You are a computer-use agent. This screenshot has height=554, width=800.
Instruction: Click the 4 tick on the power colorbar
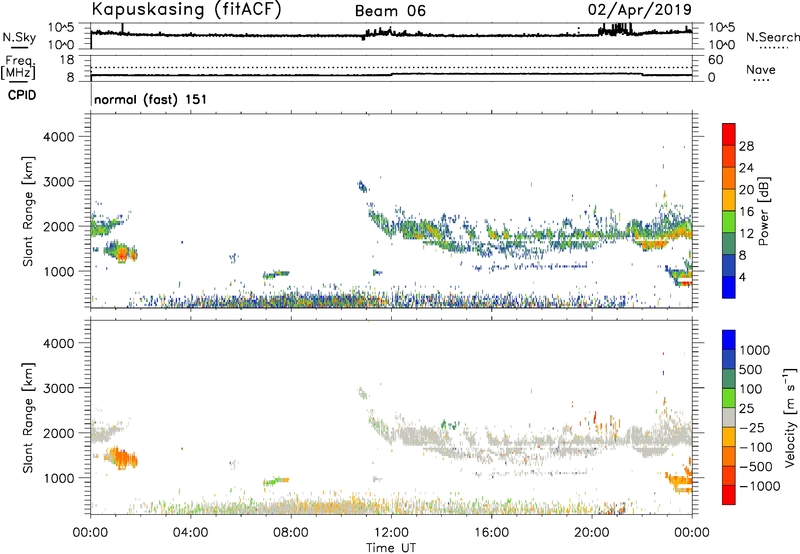(742, 277)
